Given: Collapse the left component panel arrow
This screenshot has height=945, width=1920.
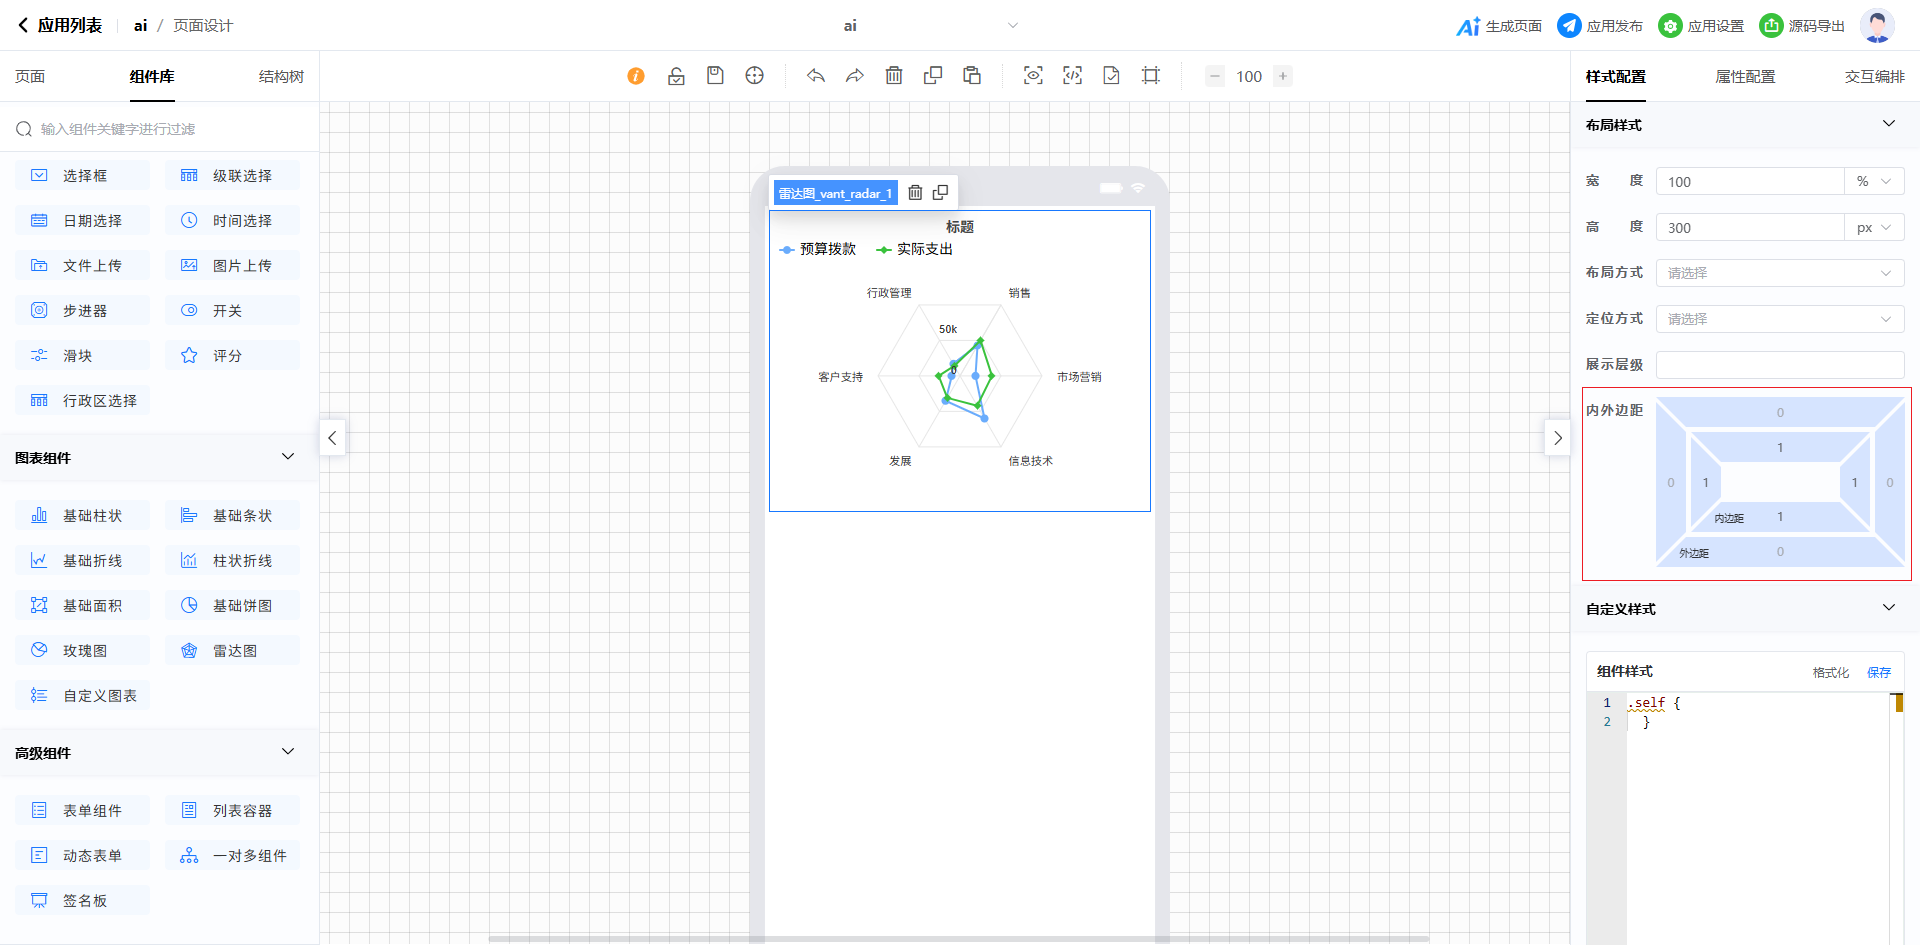Looking at the screenshot, I should coord(333,438).
